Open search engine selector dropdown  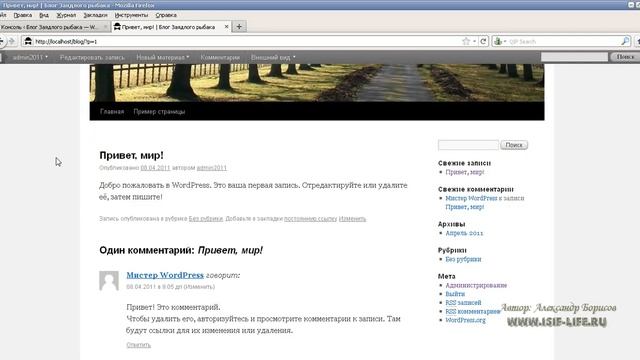coord(500,41)
